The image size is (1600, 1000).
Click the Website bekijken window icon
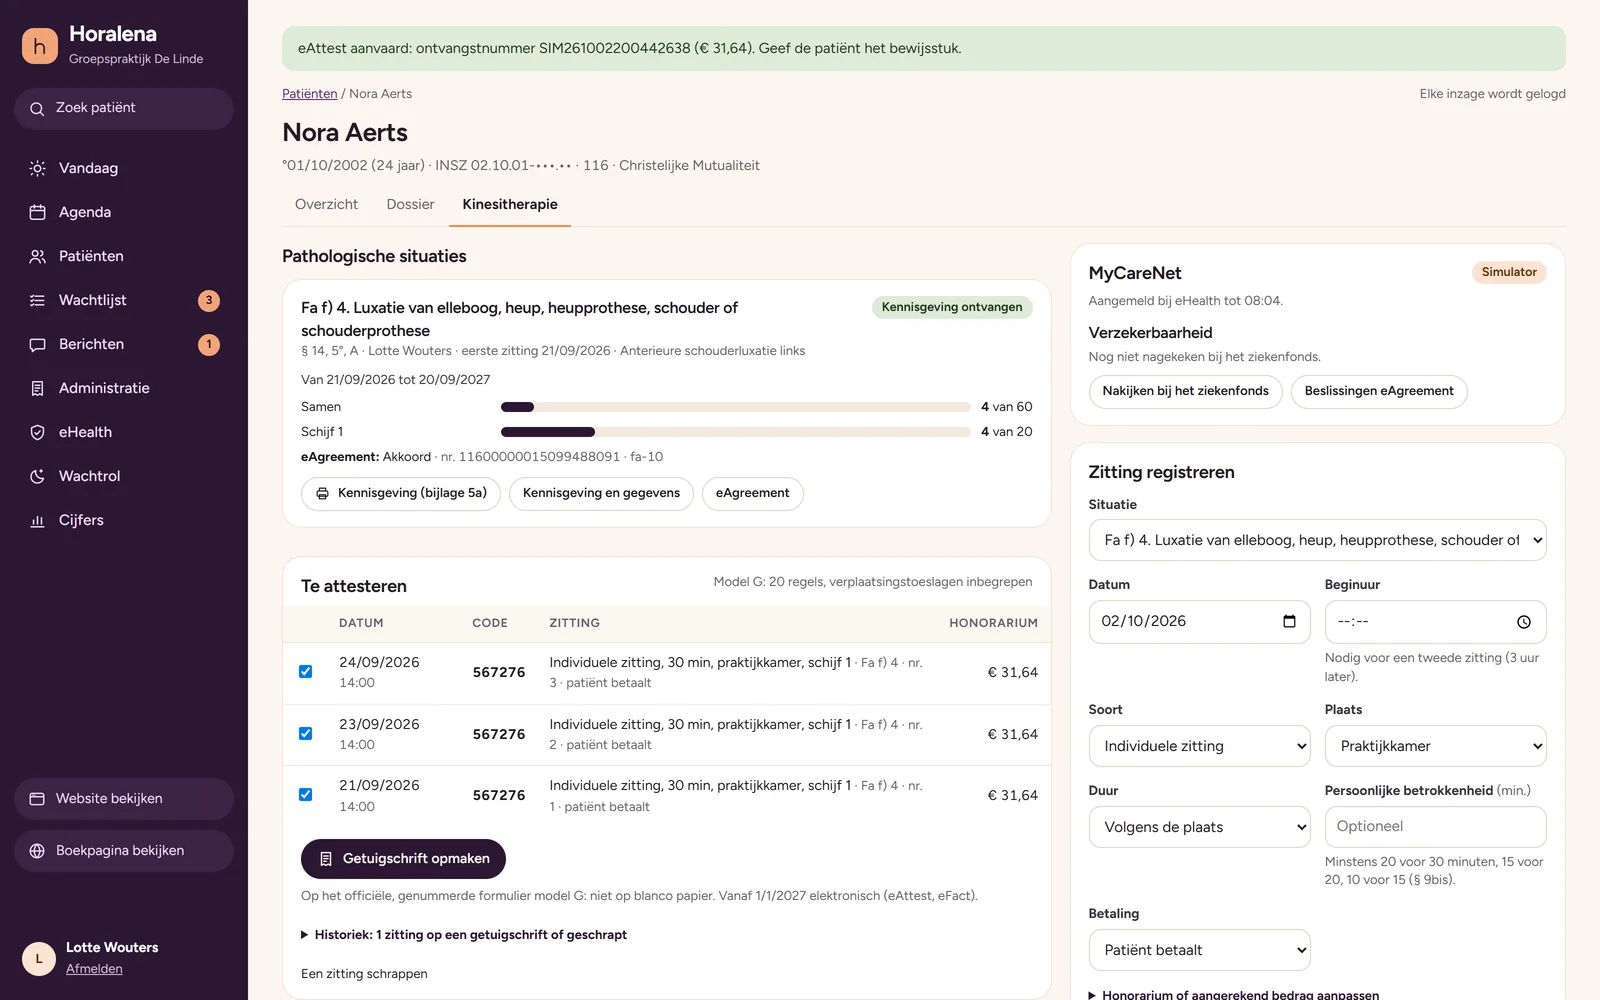click(x=37, y=799)
